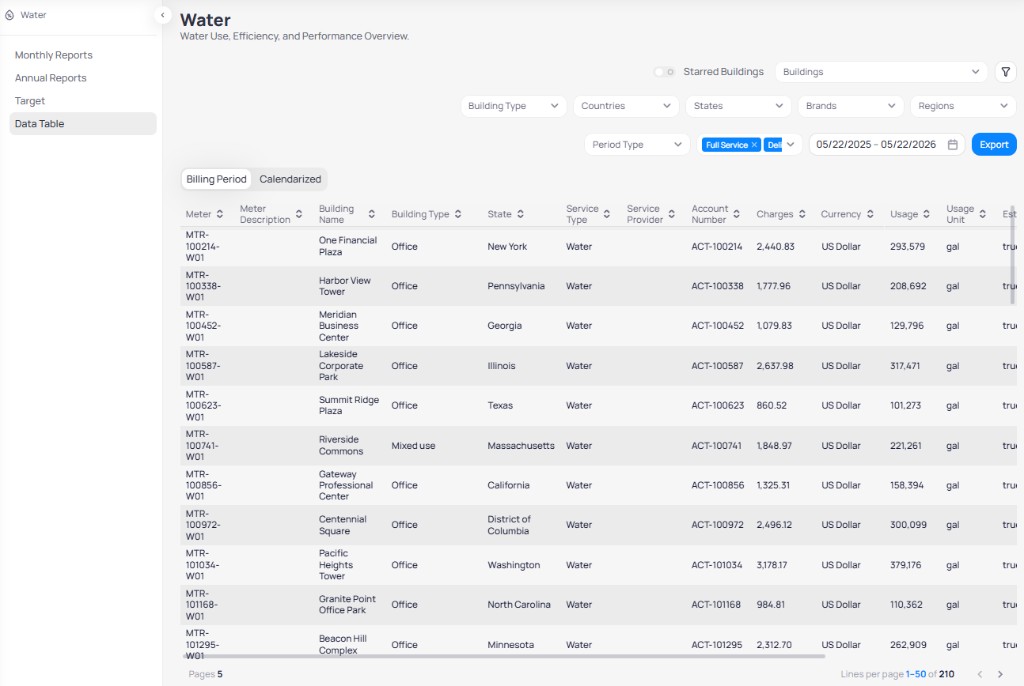
Task: Click usage value 110,362
Action: (906, 605)
